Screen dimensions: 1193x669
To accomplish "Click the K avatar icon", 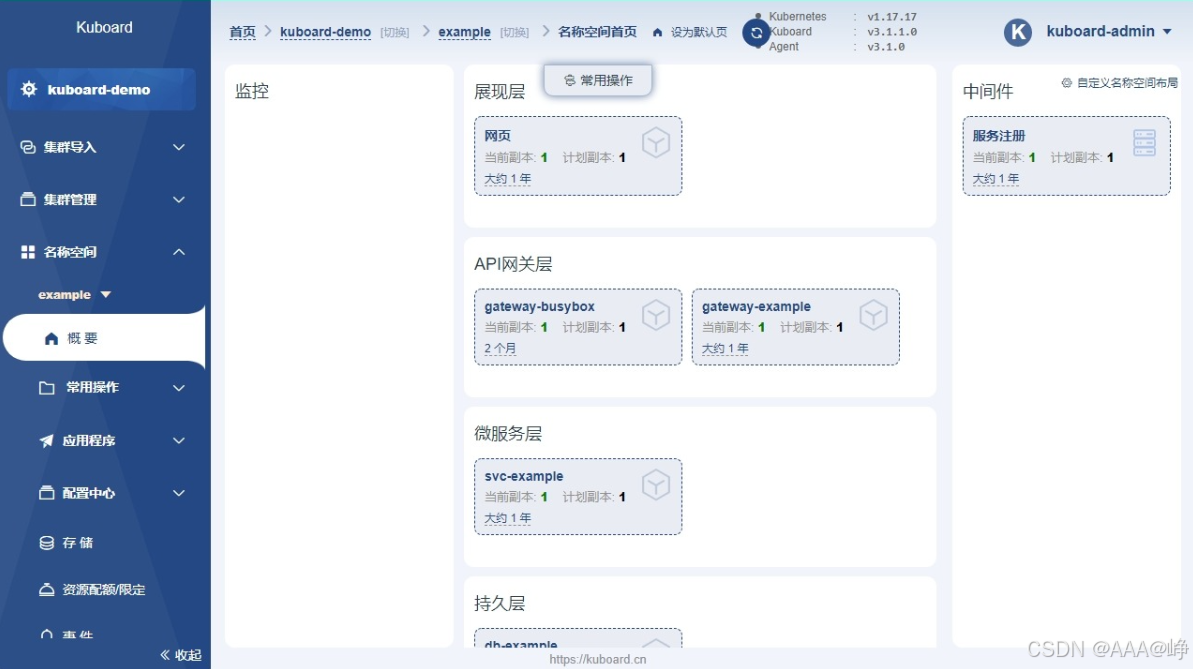I will pos(1018,32).
